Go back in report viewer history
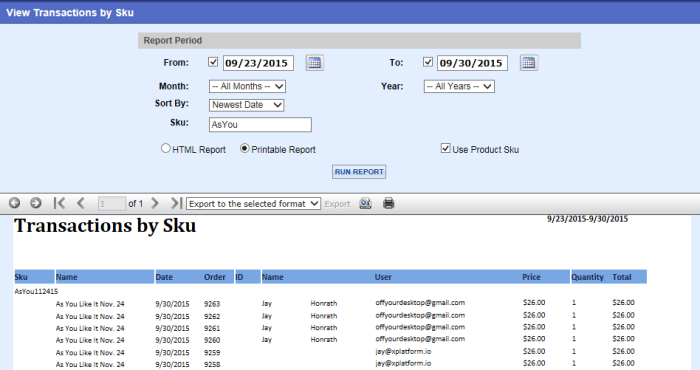Screen dimensions: 700x370 pos(14,203)
